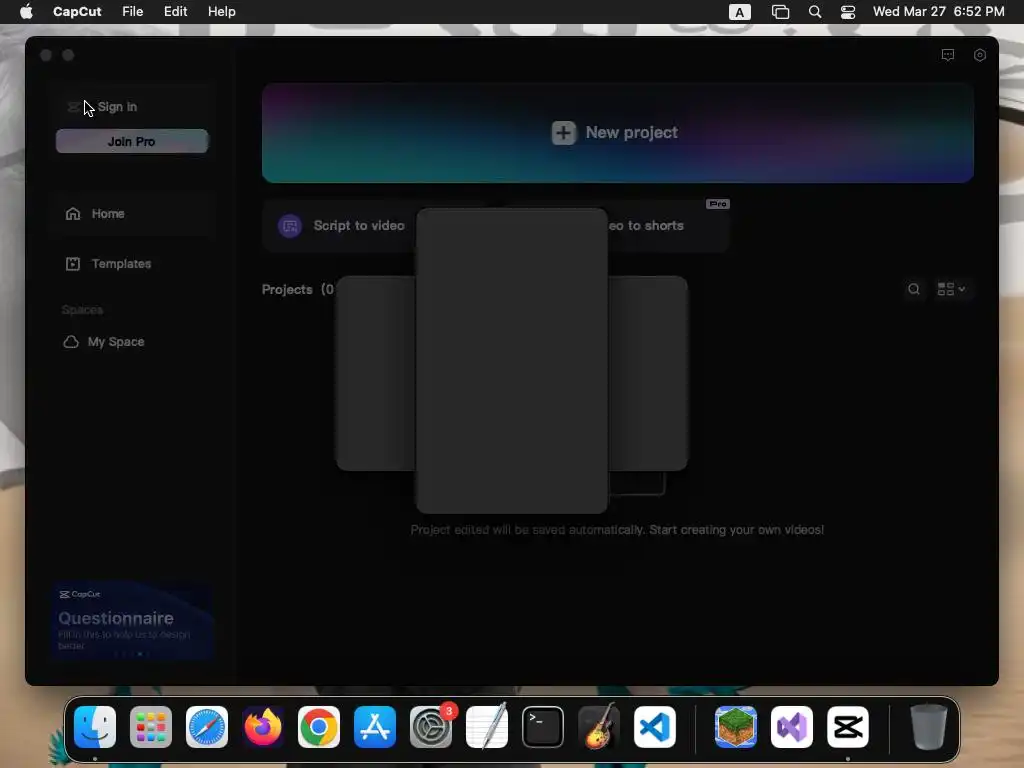Screen dimensions: 1024x768
Task: Click Sign in in the sidebar
Action: (118, 107)
